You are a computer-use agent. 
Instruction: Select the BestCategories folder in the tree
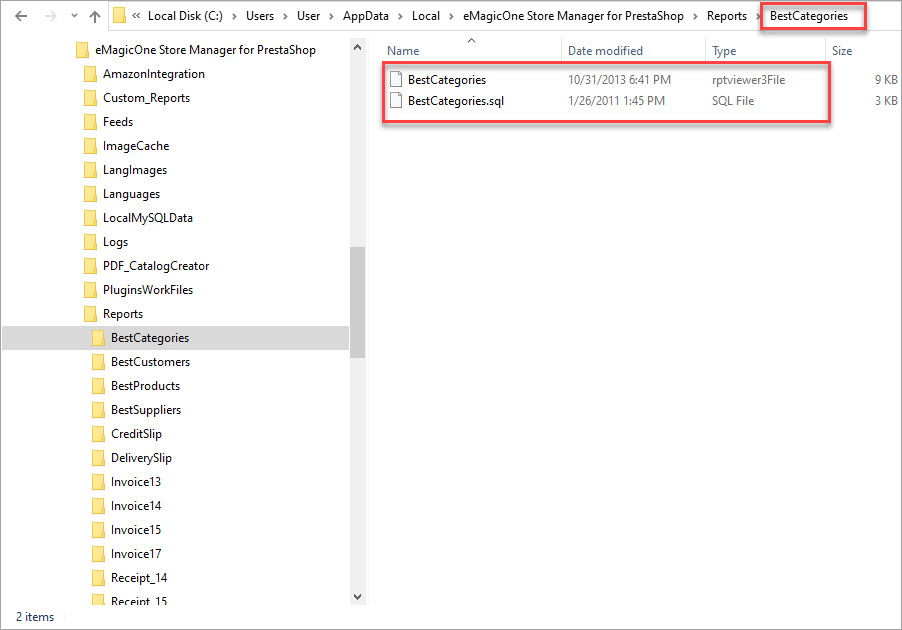tap(175, 338)
